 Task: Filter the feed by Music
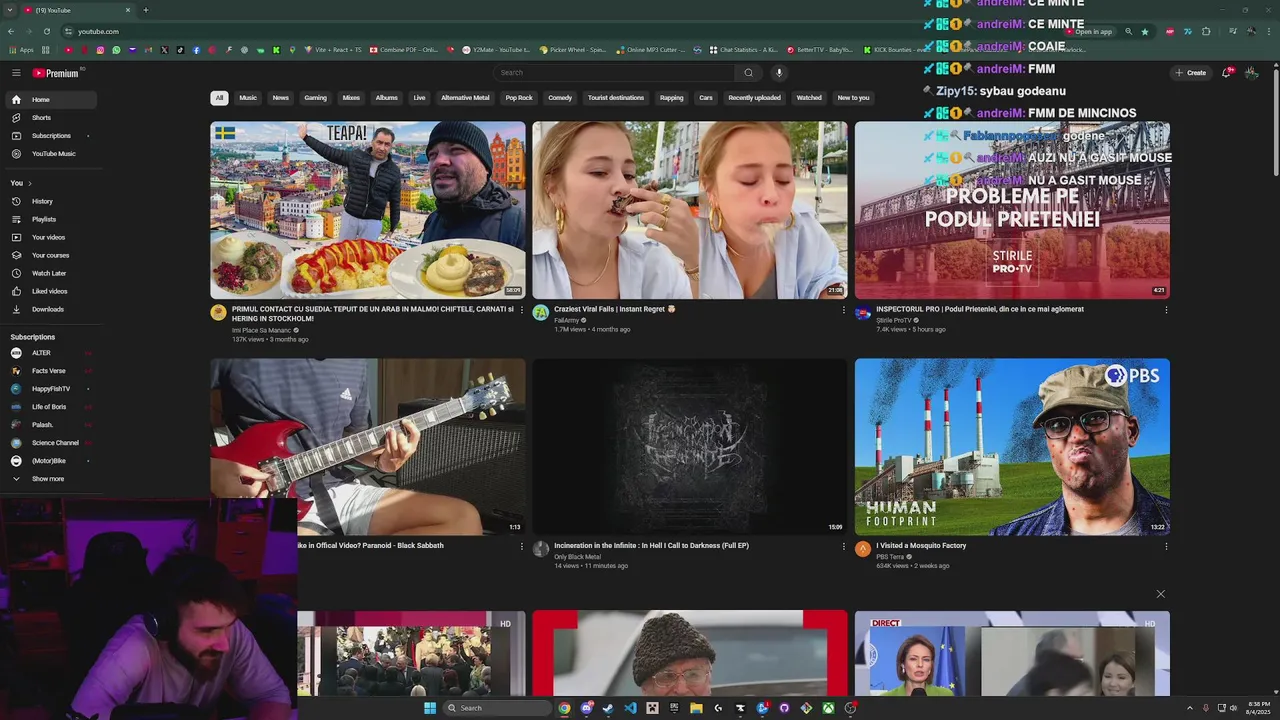[x=248, y=98]
